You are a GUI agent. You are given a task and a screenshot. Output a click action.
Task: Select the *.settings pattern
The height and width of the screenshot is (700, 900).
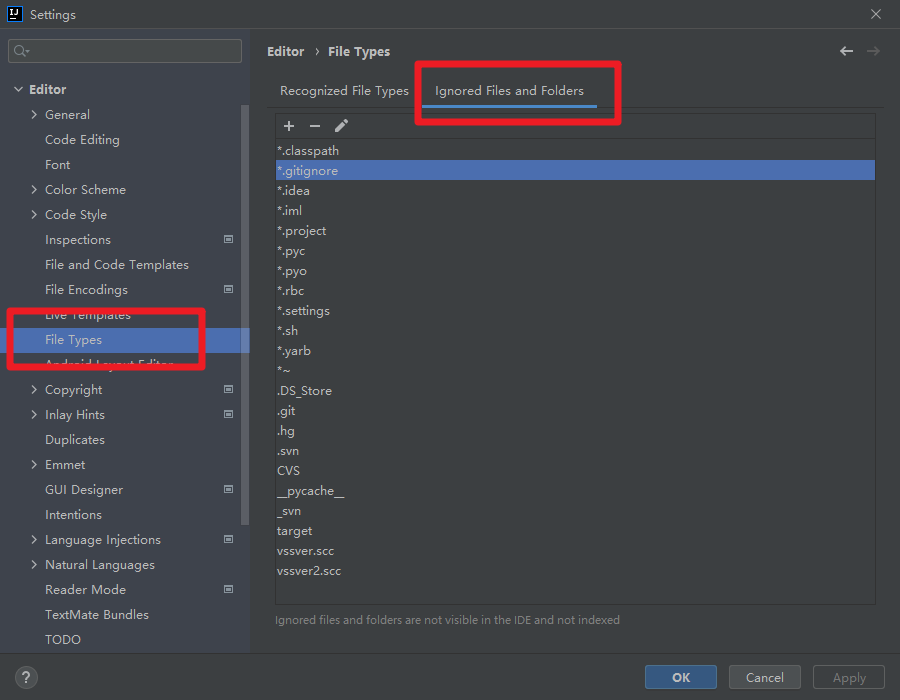pos(575,310)
